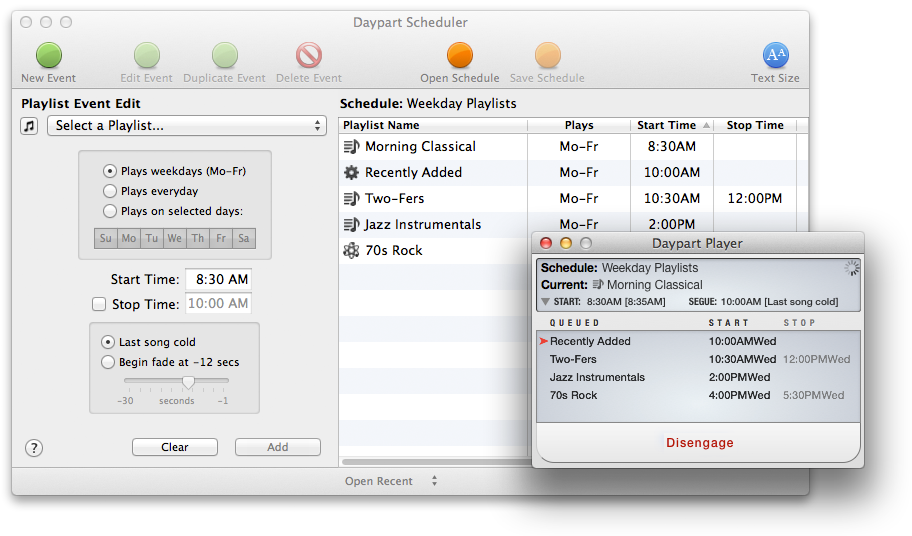The image size is (912, 536).
Task: Select Begin fade at -12 secs option
Action: (108, 362)
